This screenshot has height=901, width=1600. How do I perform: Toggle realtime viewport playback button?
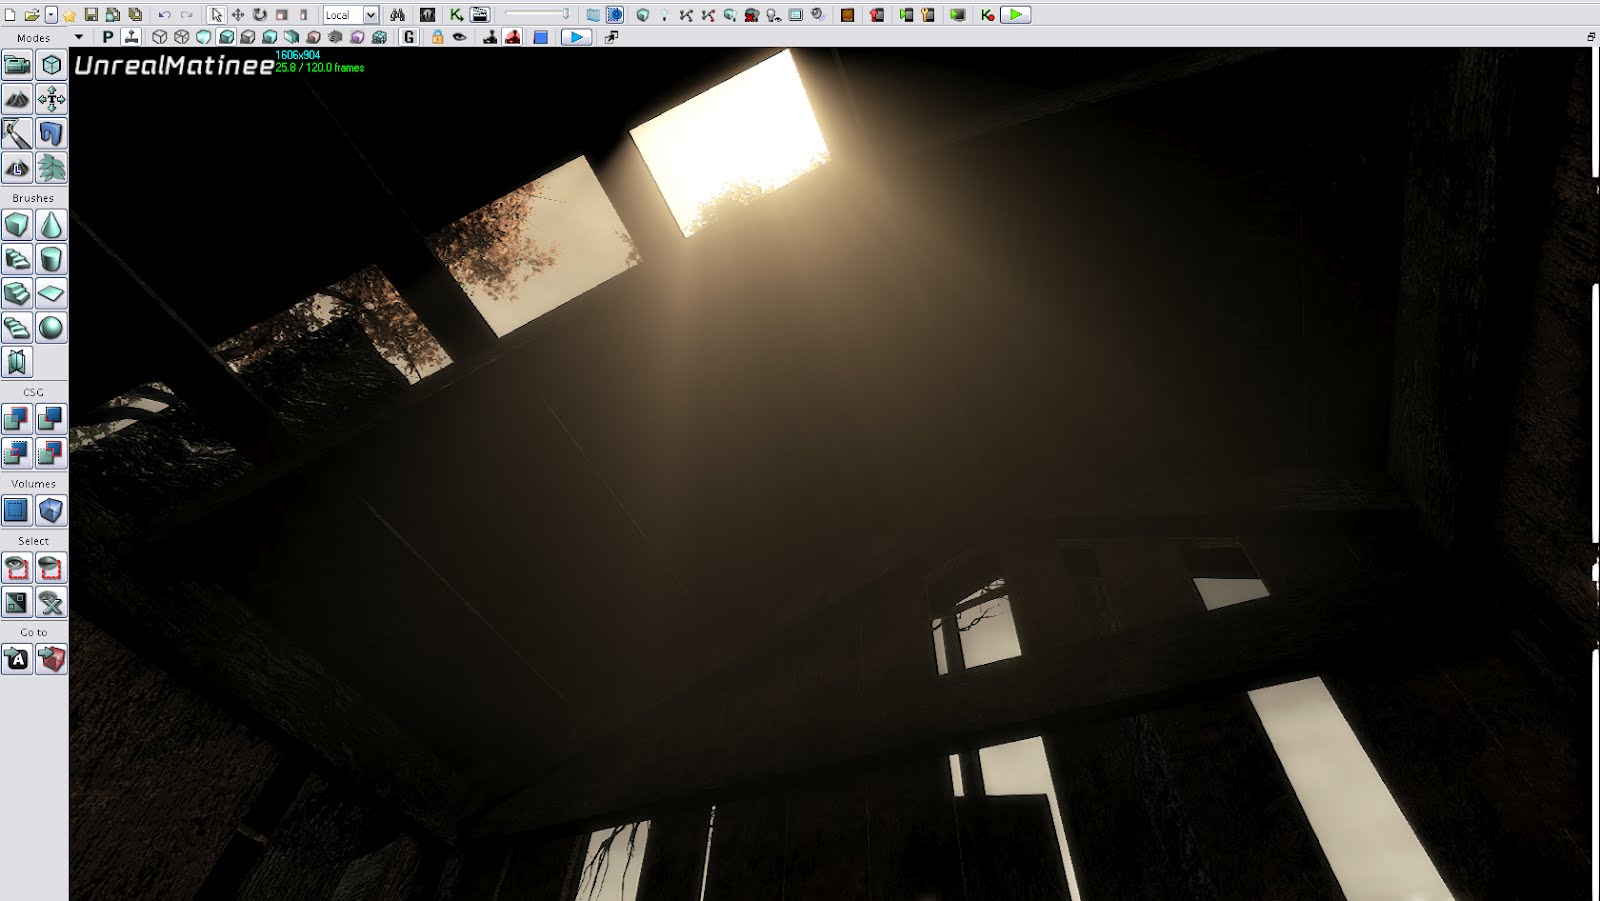pos(576,37)
